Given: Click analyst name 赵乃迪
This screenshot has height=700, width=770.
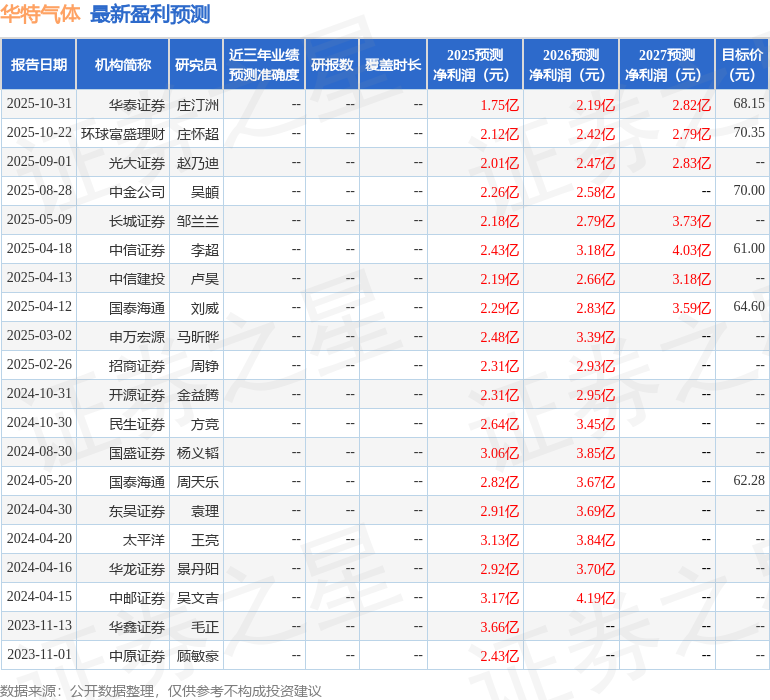Looking at the screenshot, I should point(197,162).
